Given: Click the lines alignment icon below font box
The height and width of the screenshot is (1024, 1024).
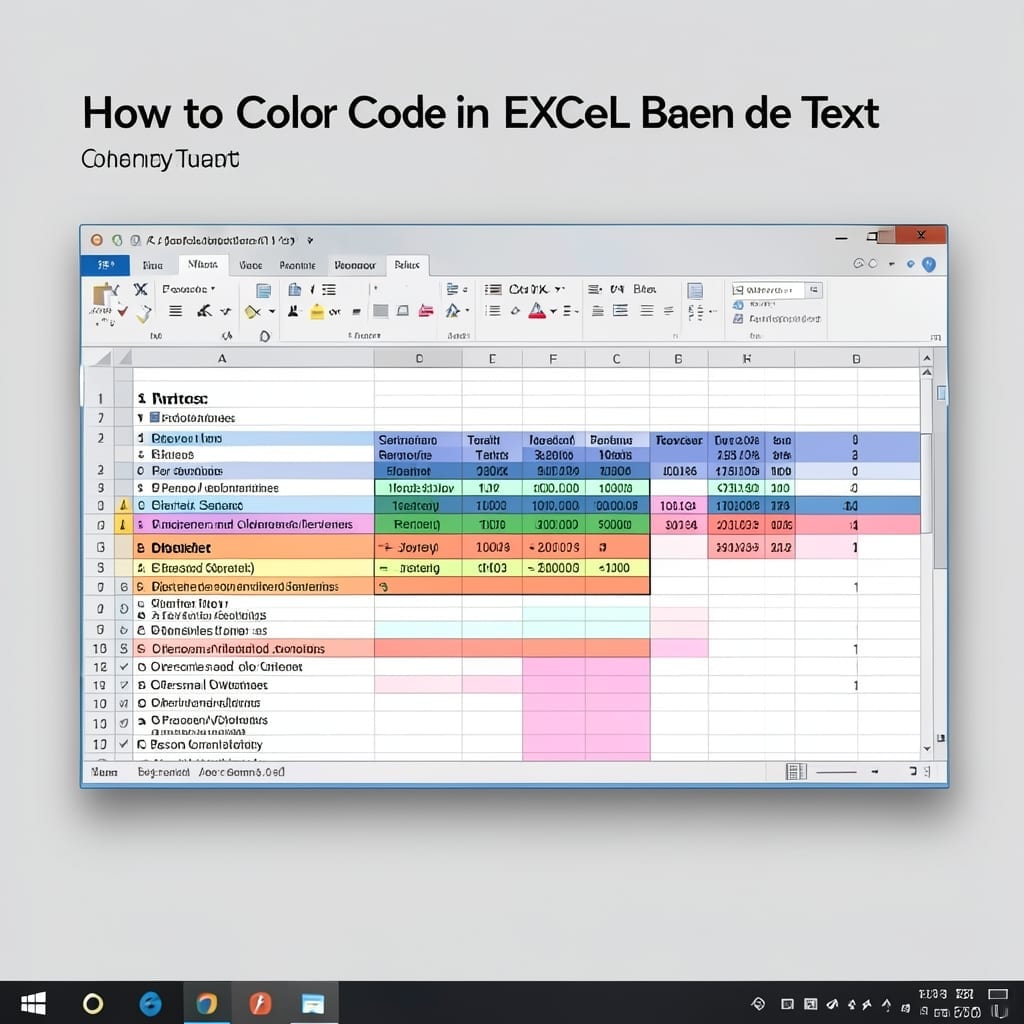Looking at the screenshot, I should [x=176, y=311].
